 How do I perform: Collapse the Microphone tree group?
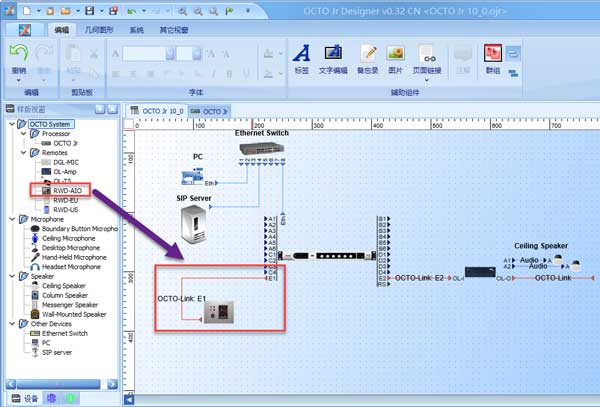pyautogui.click(x=11, y=219)
